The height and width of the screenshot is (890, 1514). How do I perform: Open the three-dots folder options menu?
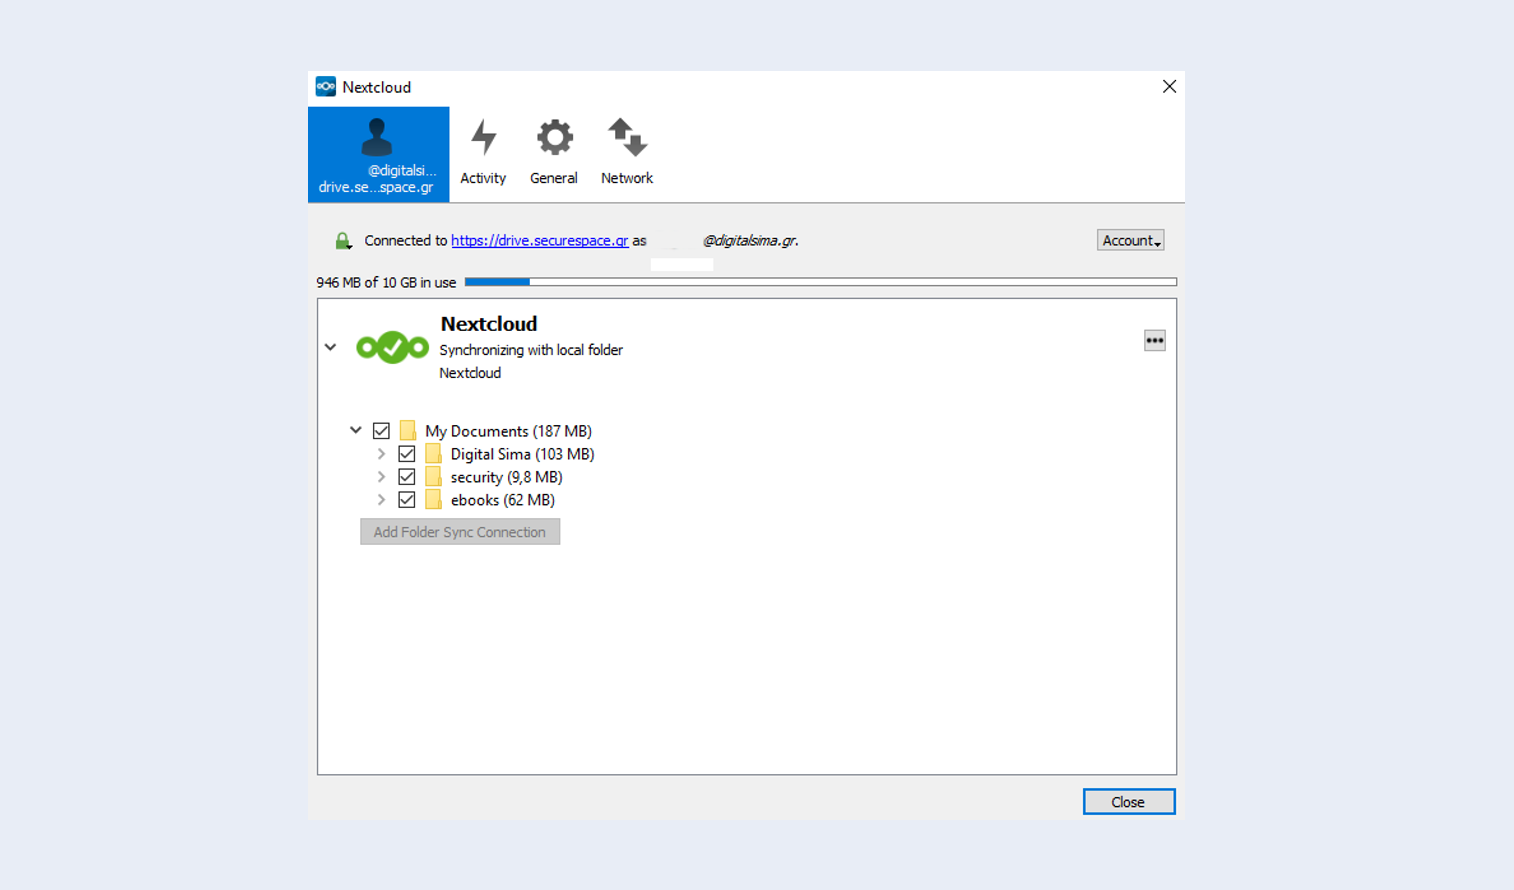pos(1155,341)
